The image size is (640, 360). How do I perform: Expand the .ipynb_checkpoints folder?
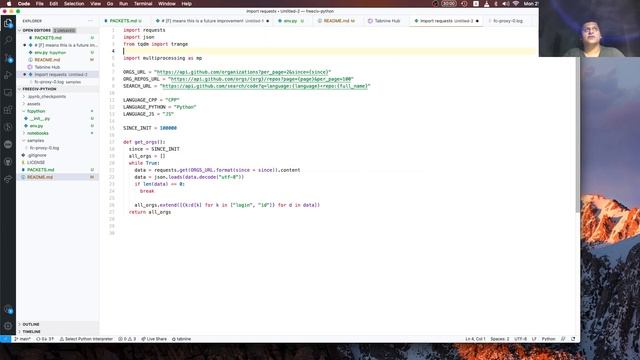pos(47,96)
